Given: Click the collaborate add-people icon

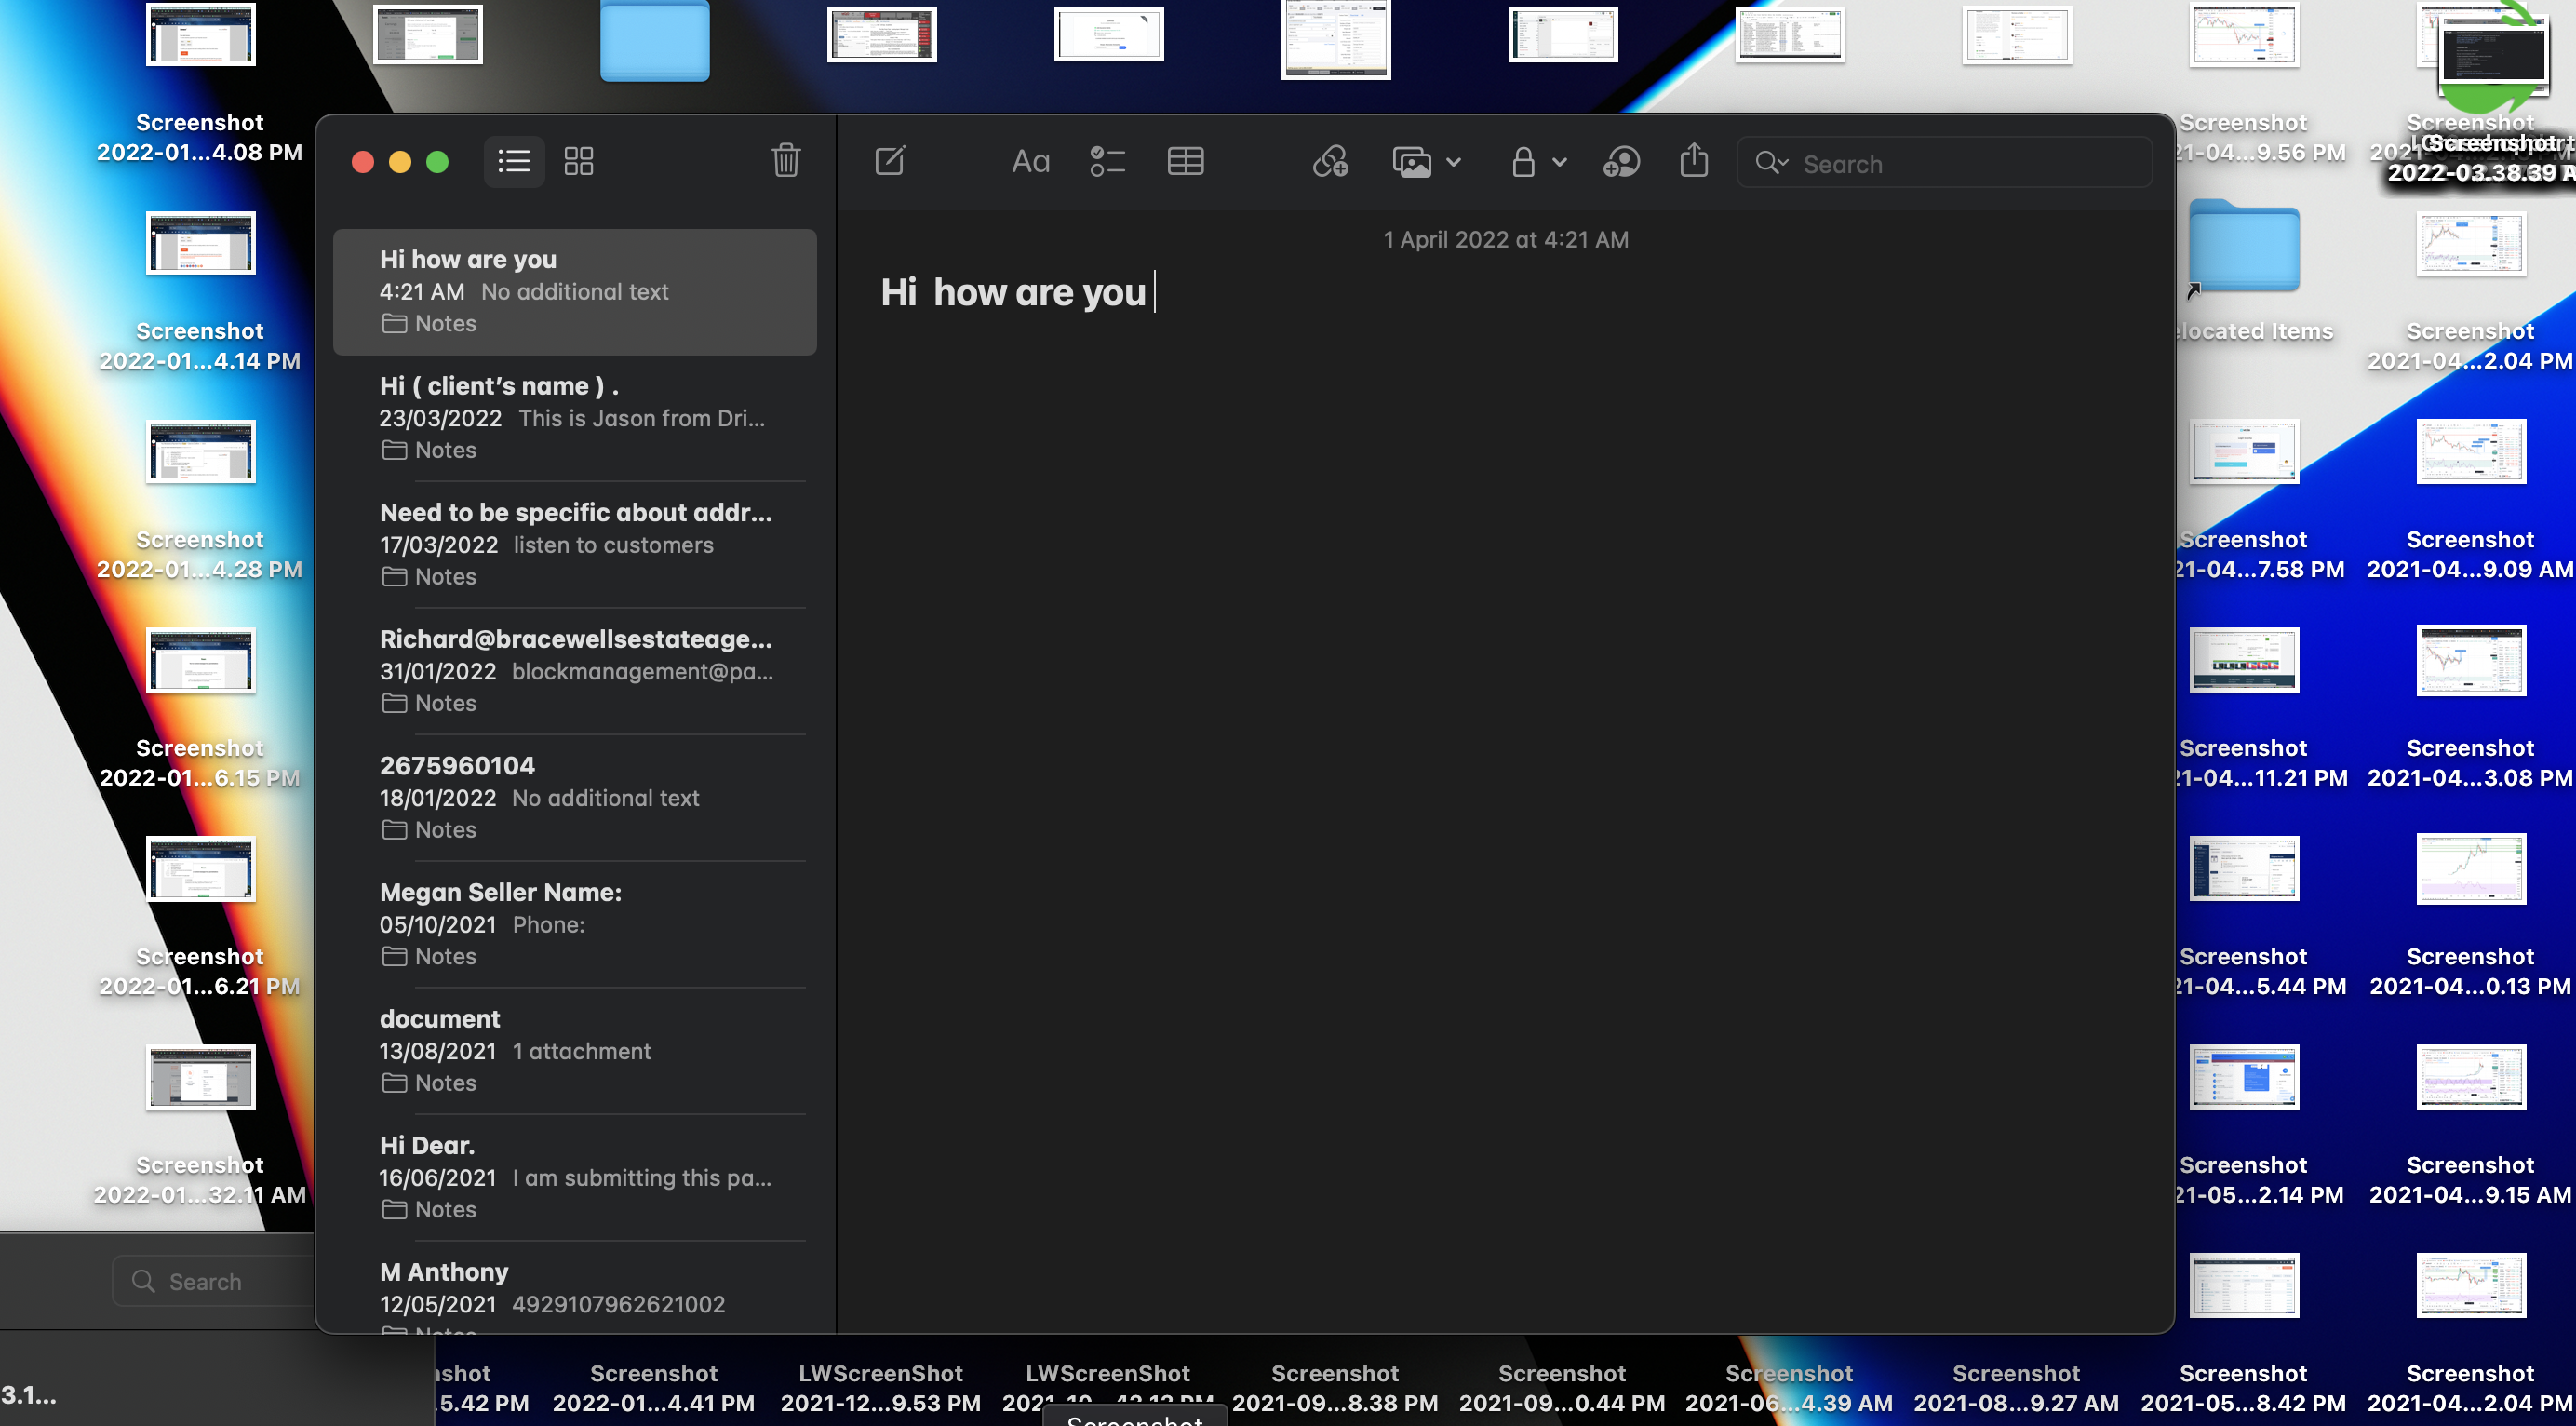Looking at the screenshot, I should [1621, 161].
